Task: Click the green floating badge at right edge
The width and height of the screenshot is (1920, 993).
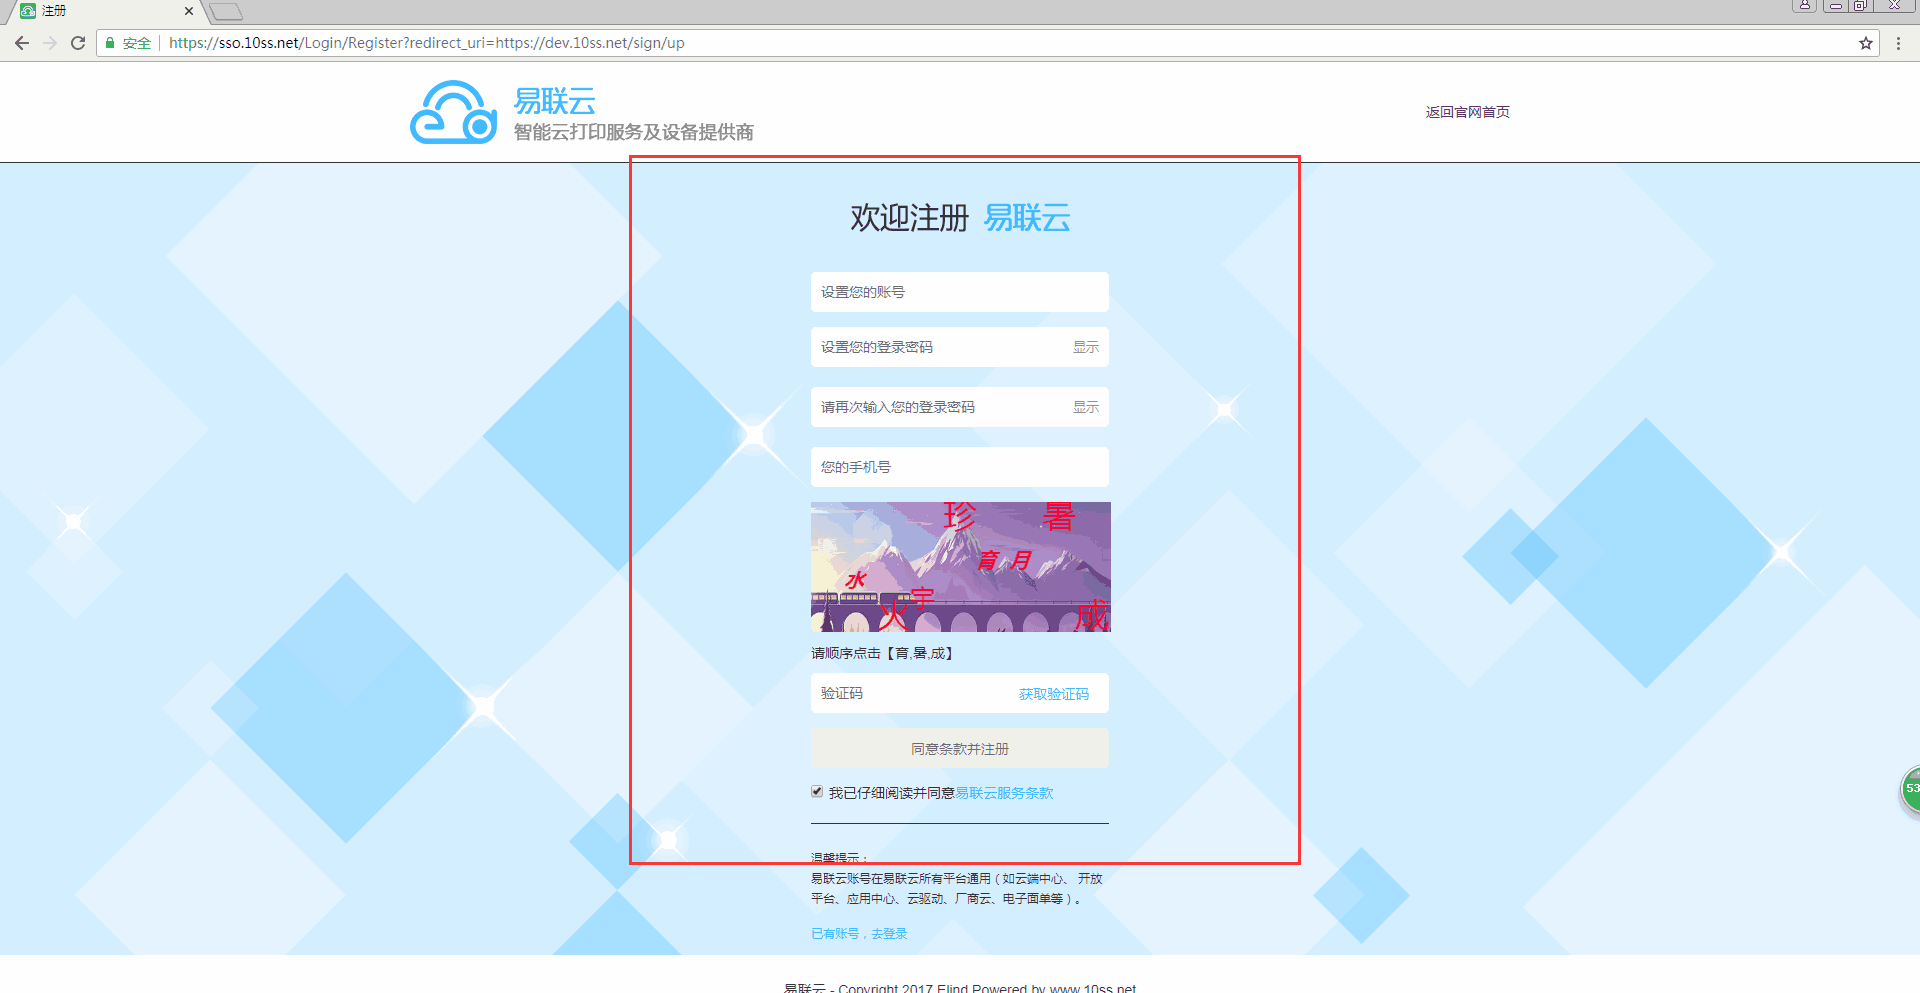Action: coord(1910,790)
